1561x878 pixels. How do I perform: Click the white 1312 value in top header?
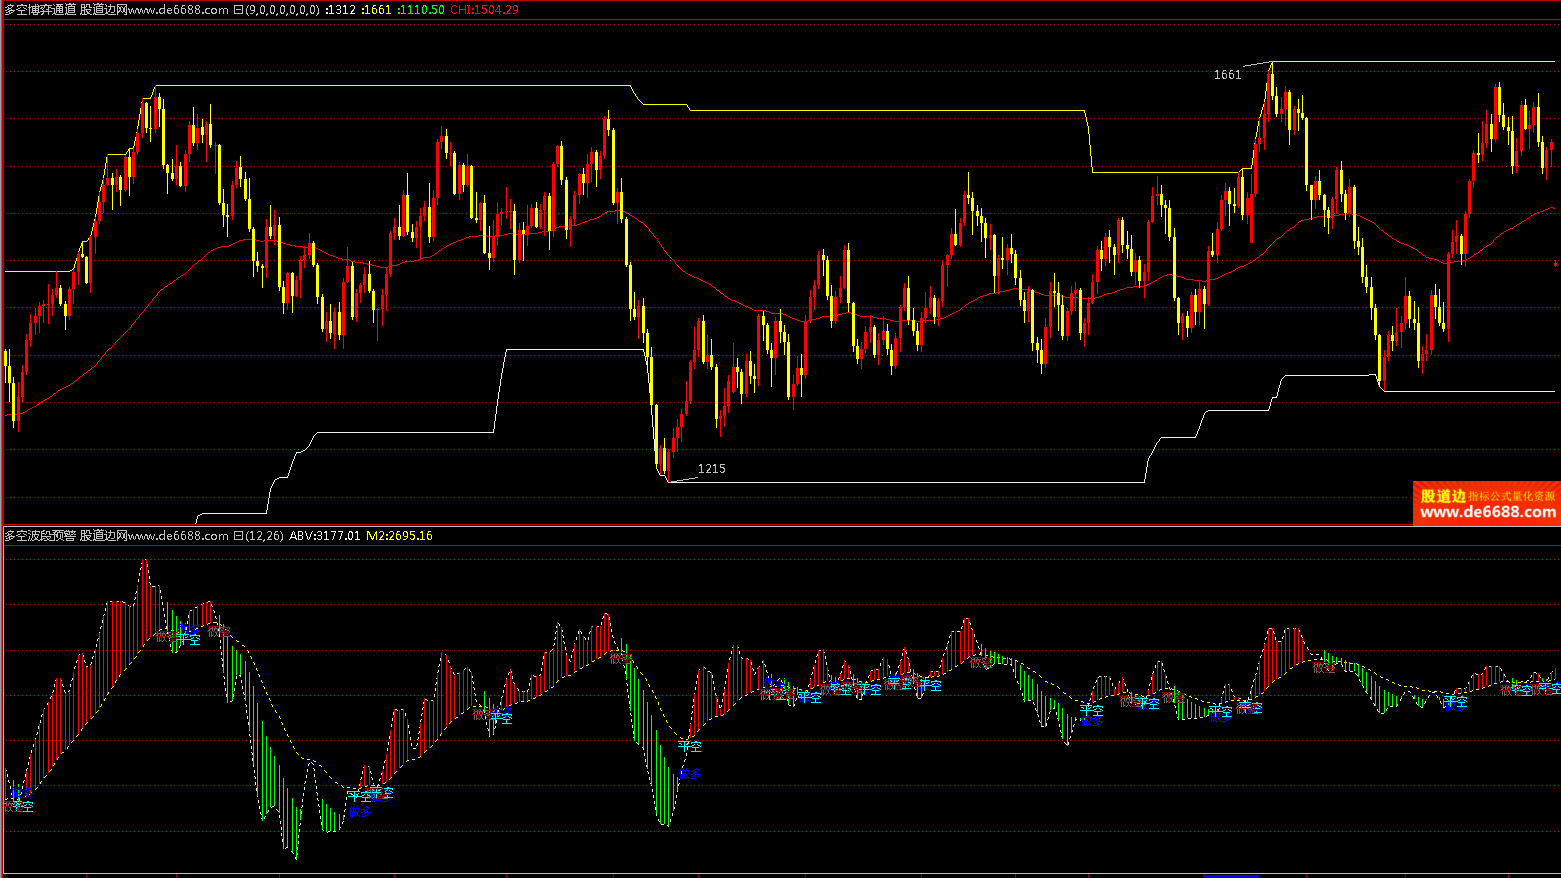[x=341, y=9]
